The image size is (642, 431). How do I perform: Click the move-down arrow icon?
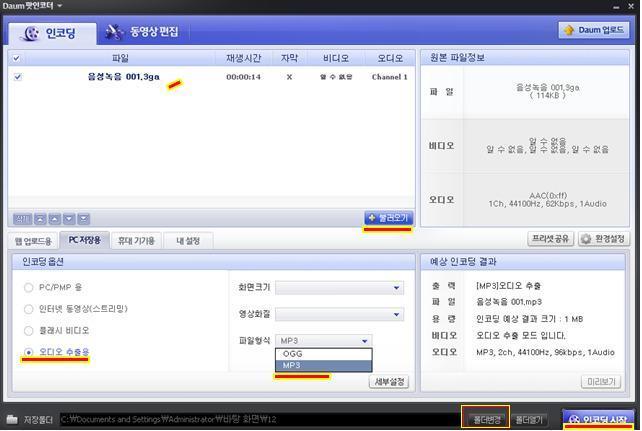point(69,219)
